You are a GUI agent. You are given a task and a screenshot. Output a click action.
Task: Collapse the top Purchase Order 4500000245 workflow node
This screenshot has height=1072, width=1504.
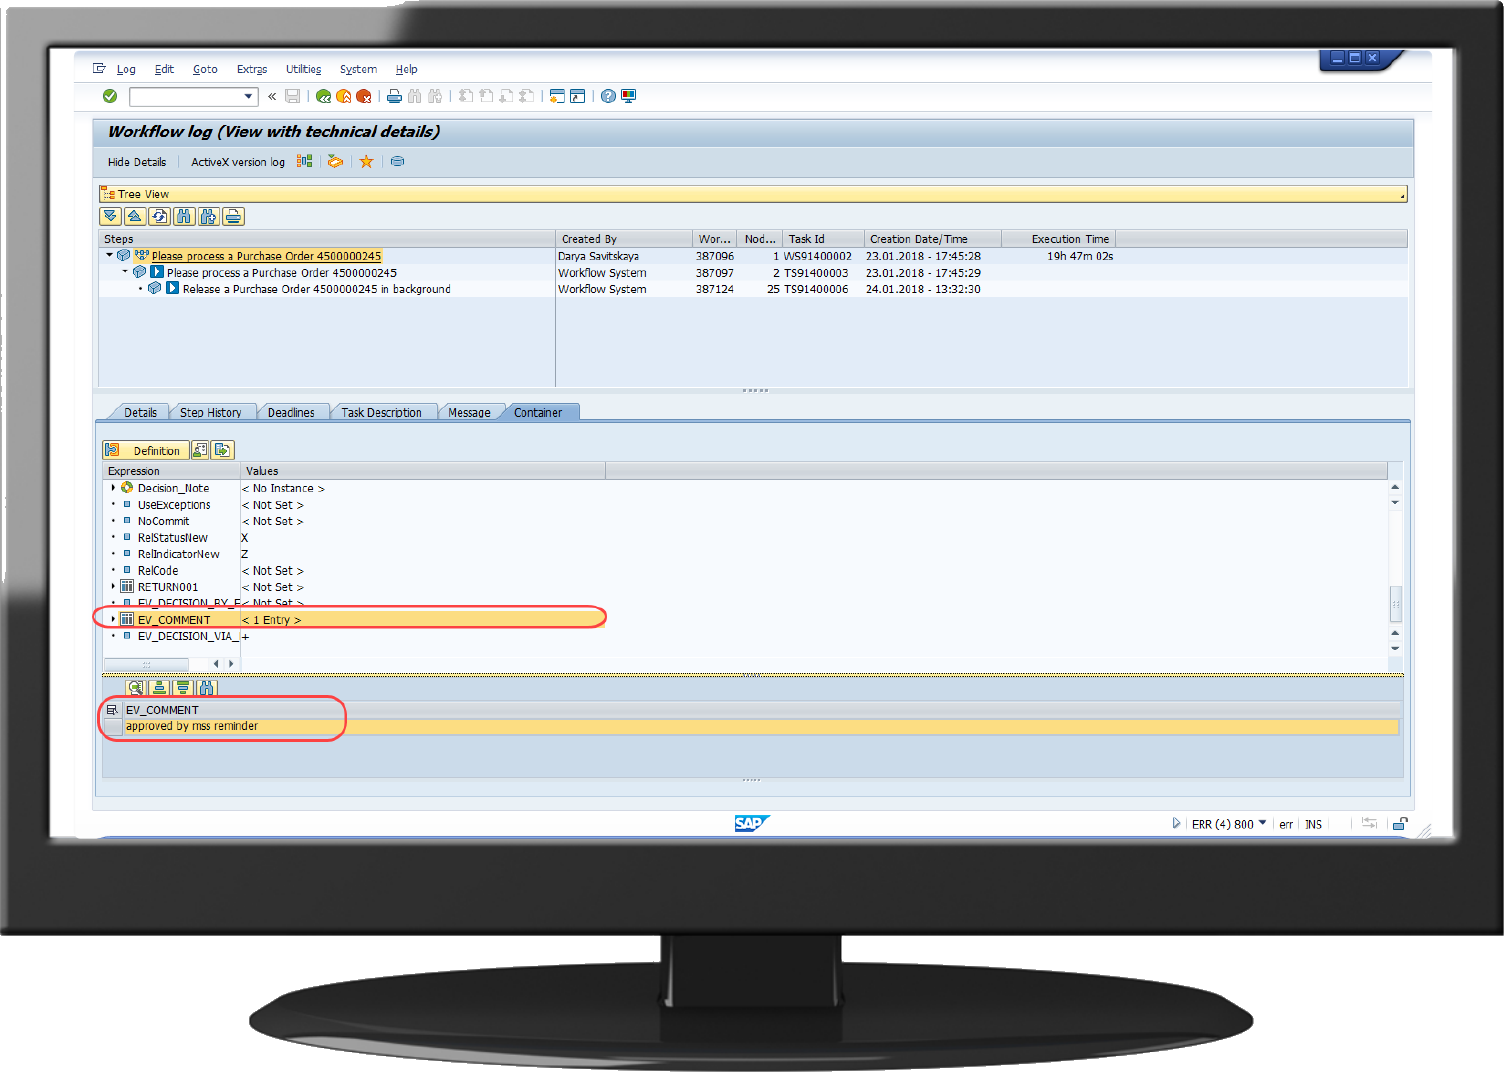pyautogui.click(x=109, y=255)
